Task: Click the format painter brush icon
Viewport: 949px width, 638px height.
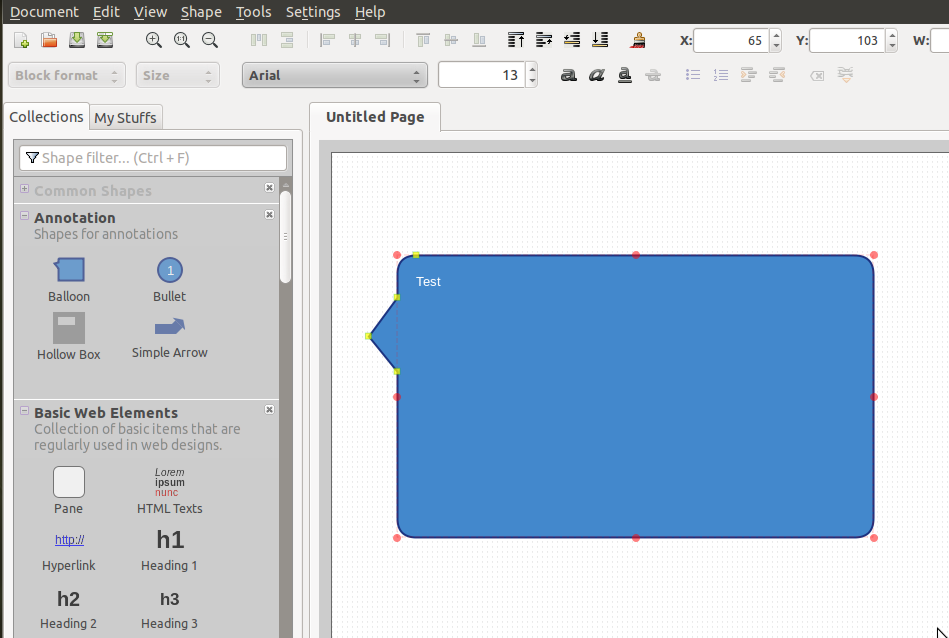Action: pyautogui.click(x=638, y=40)
